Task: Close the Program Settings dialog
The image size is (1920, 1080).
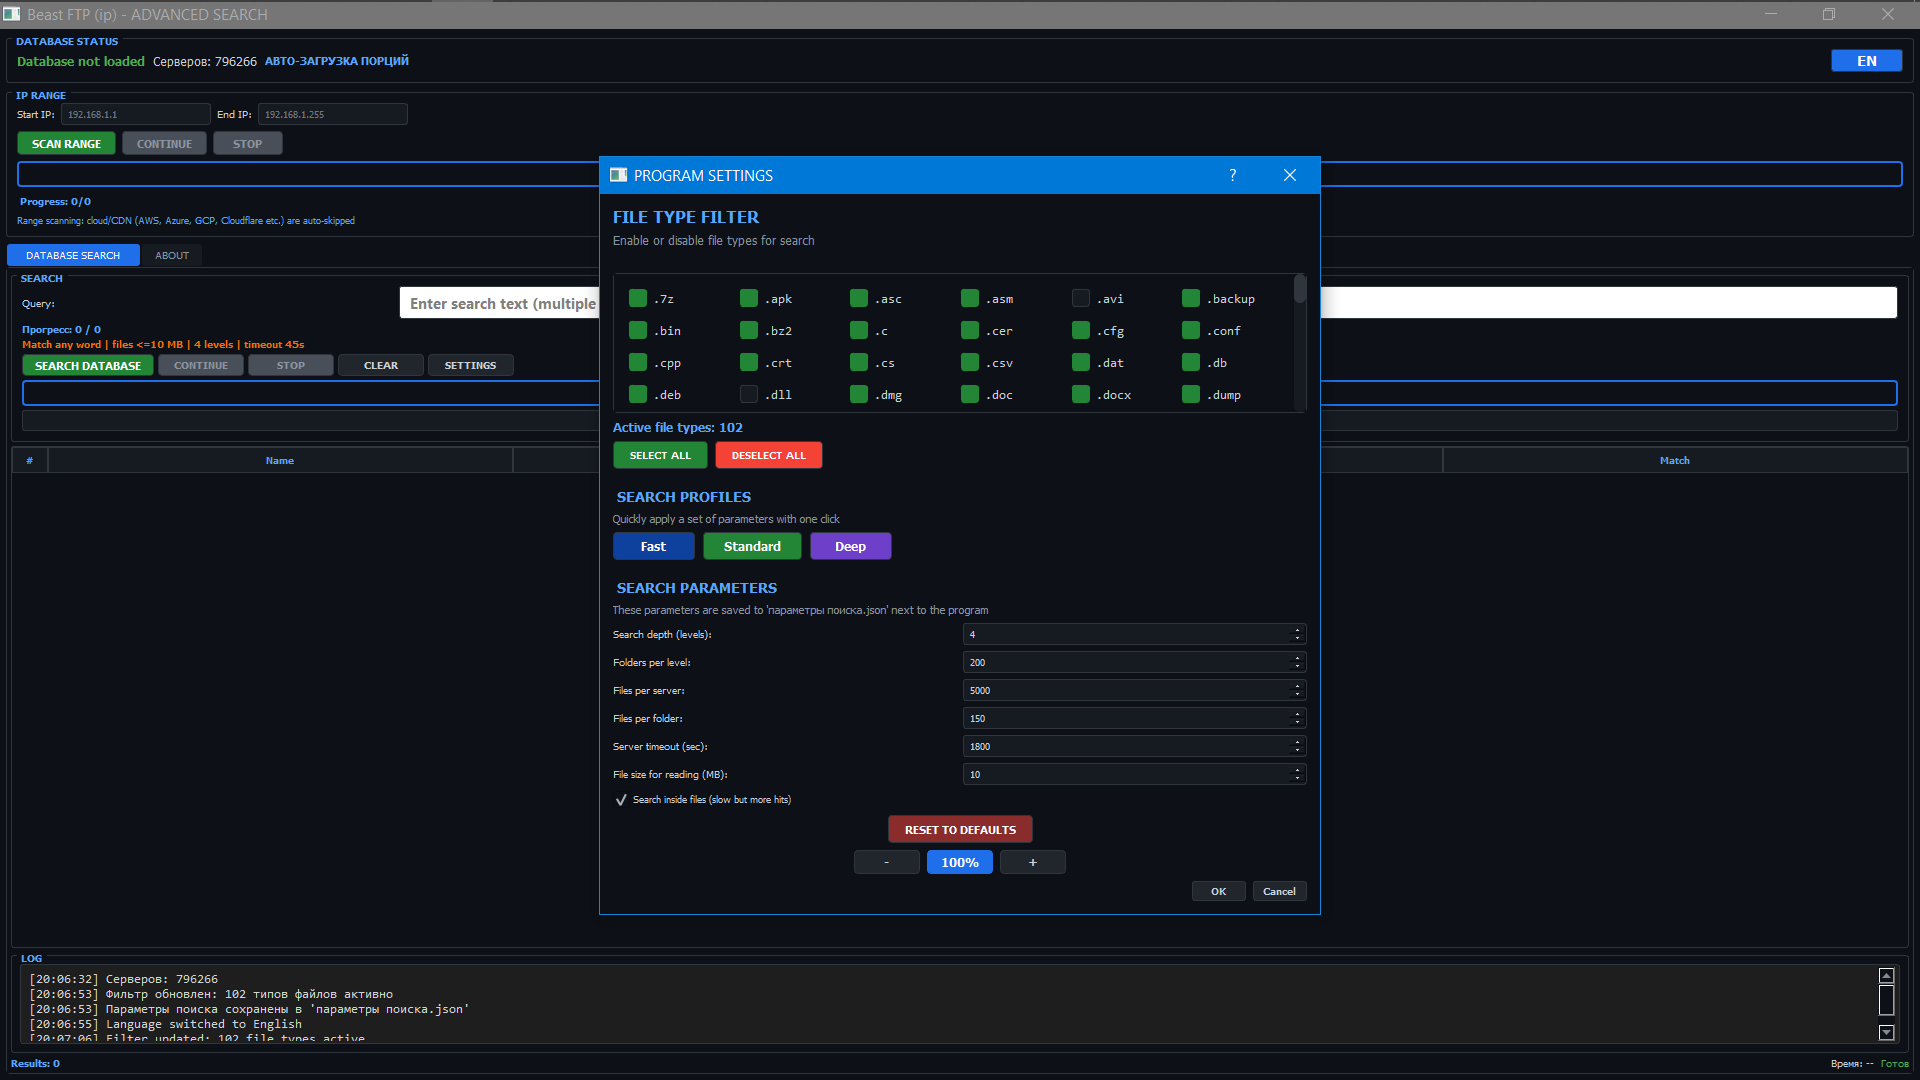Action: point(1290,175)
